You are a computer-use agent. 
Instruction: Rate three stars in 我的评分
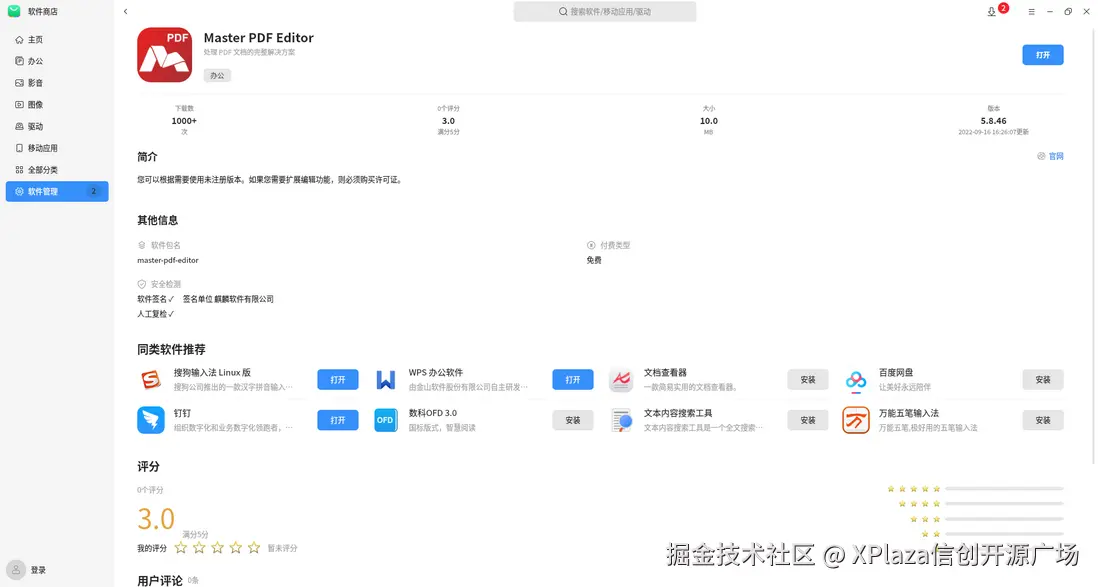217,548
